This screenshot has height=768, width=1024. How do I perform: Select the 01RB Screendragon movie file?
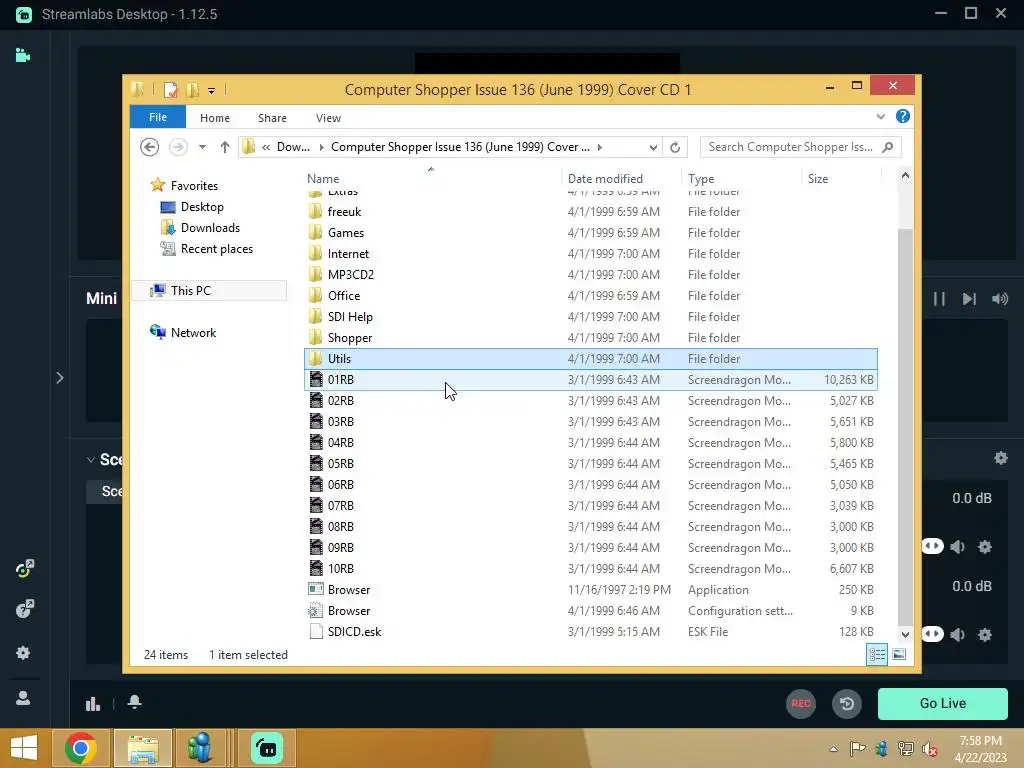[x=590, y=379]
